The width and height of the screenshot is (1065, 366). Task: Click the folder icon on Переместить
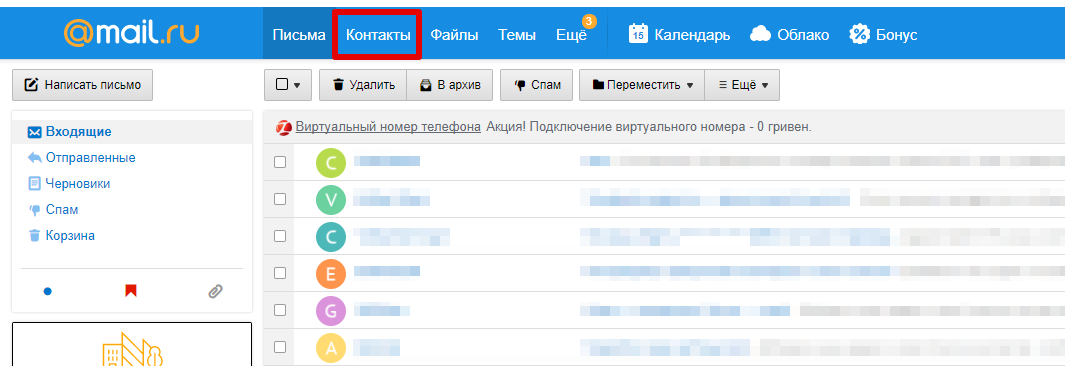click(598, 85)
